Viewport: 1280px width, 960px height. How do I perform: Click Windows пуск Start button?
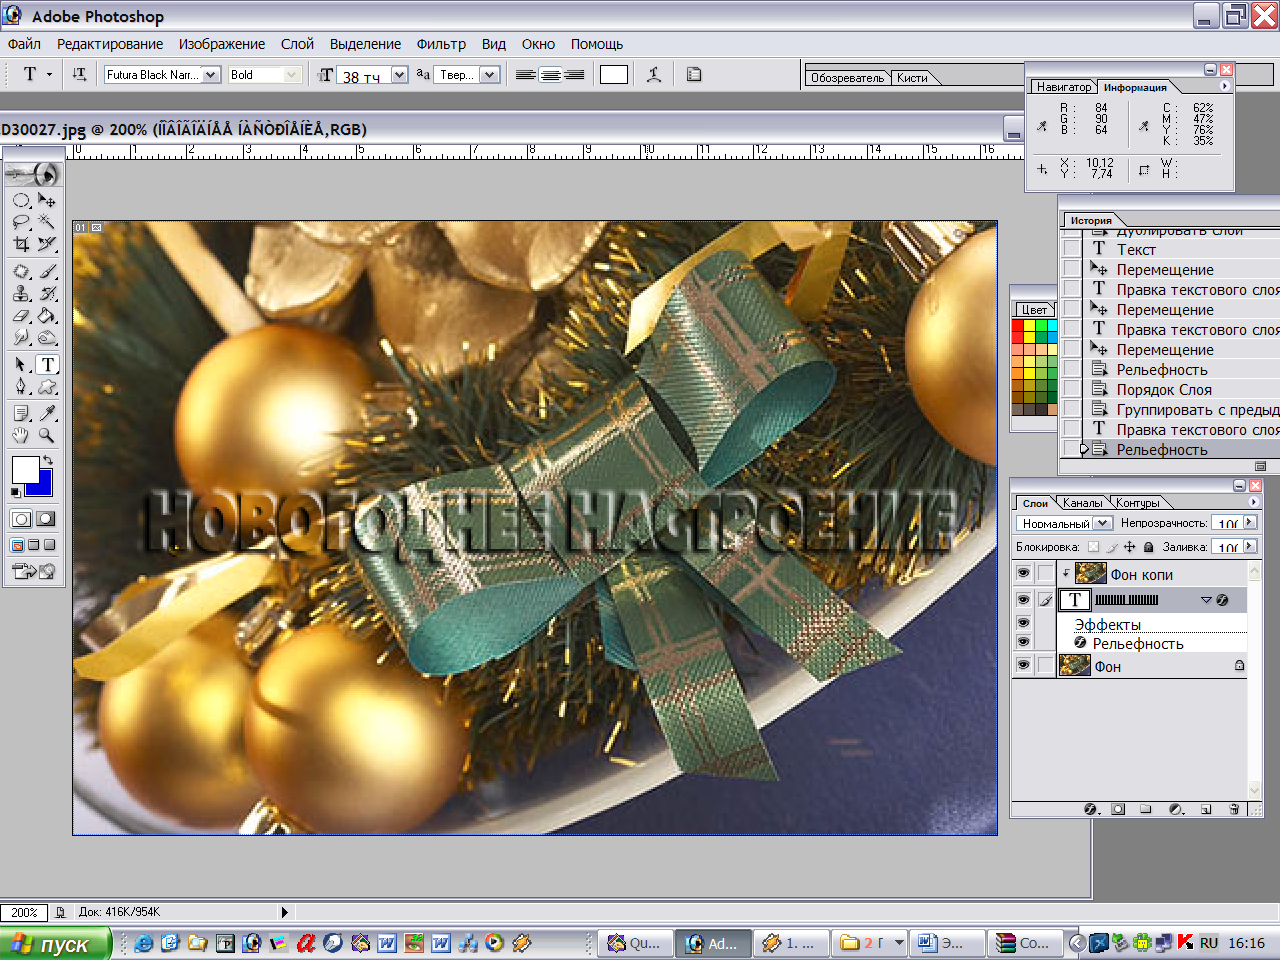click(54, 944)
